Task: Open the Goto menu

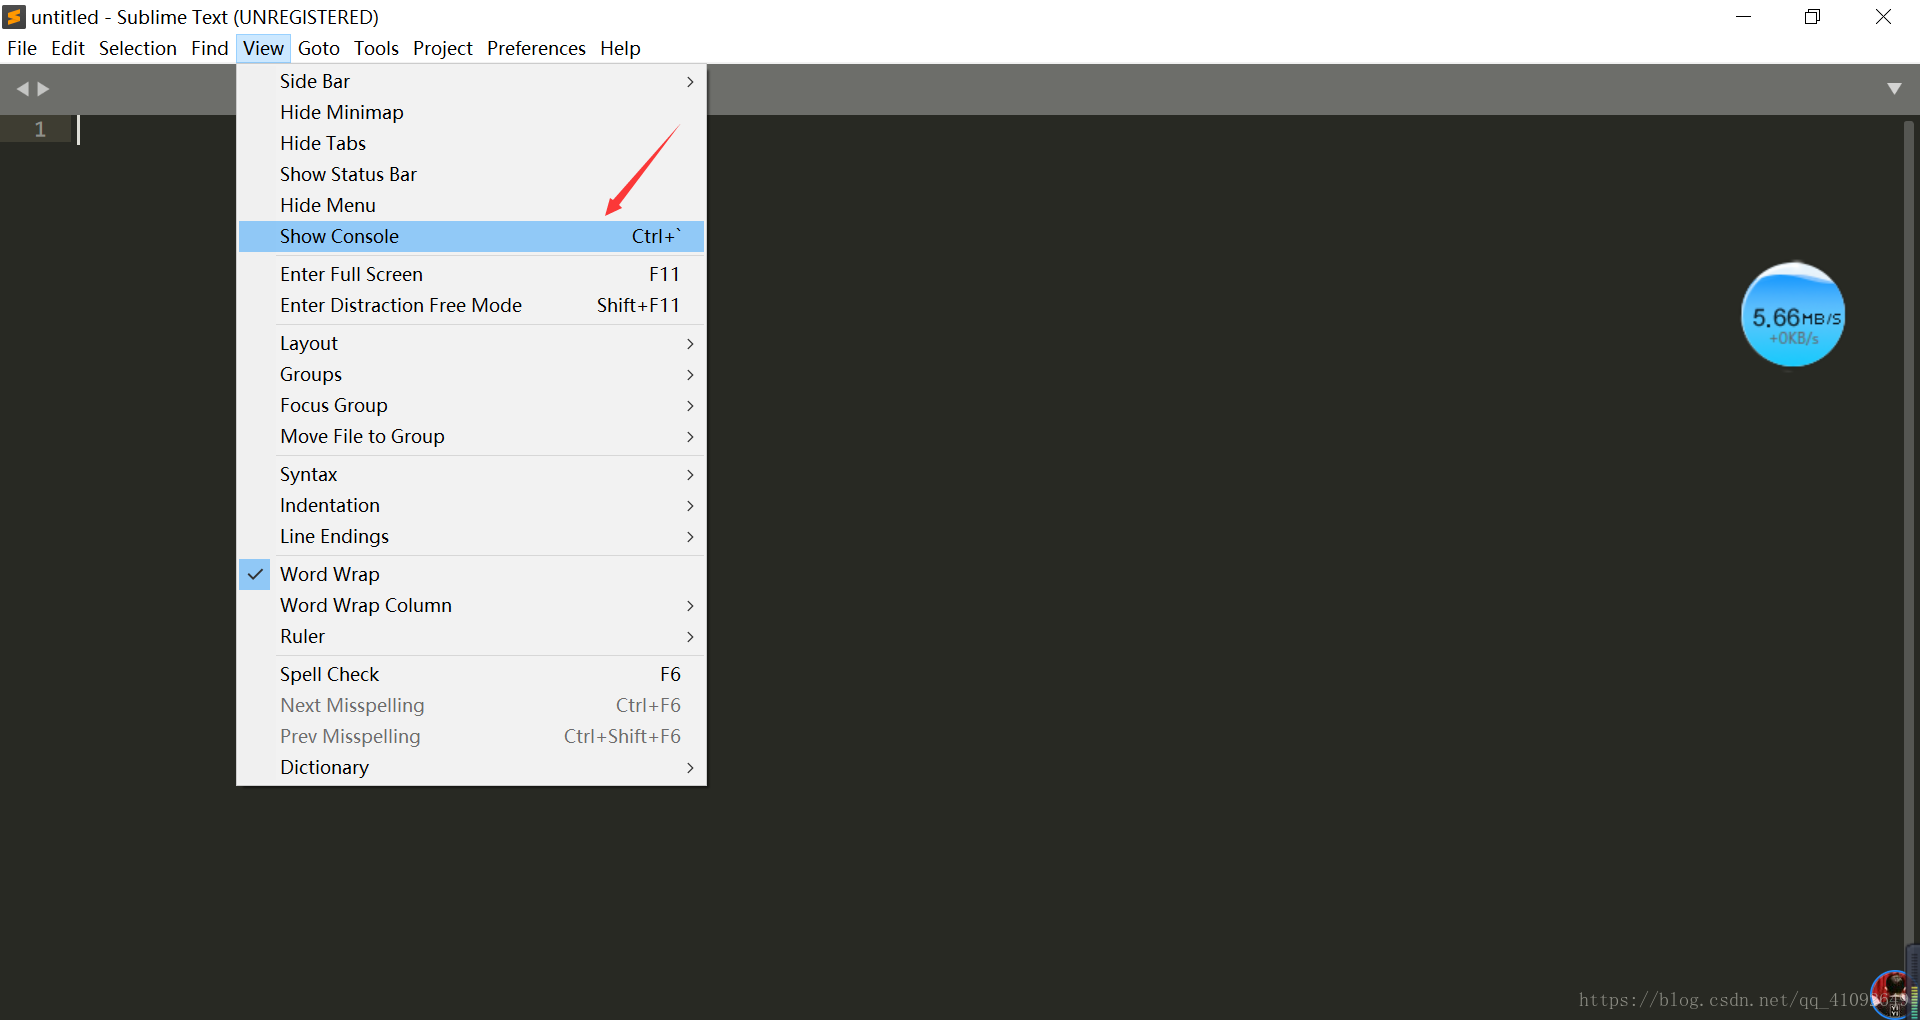Action: (319, 48)
